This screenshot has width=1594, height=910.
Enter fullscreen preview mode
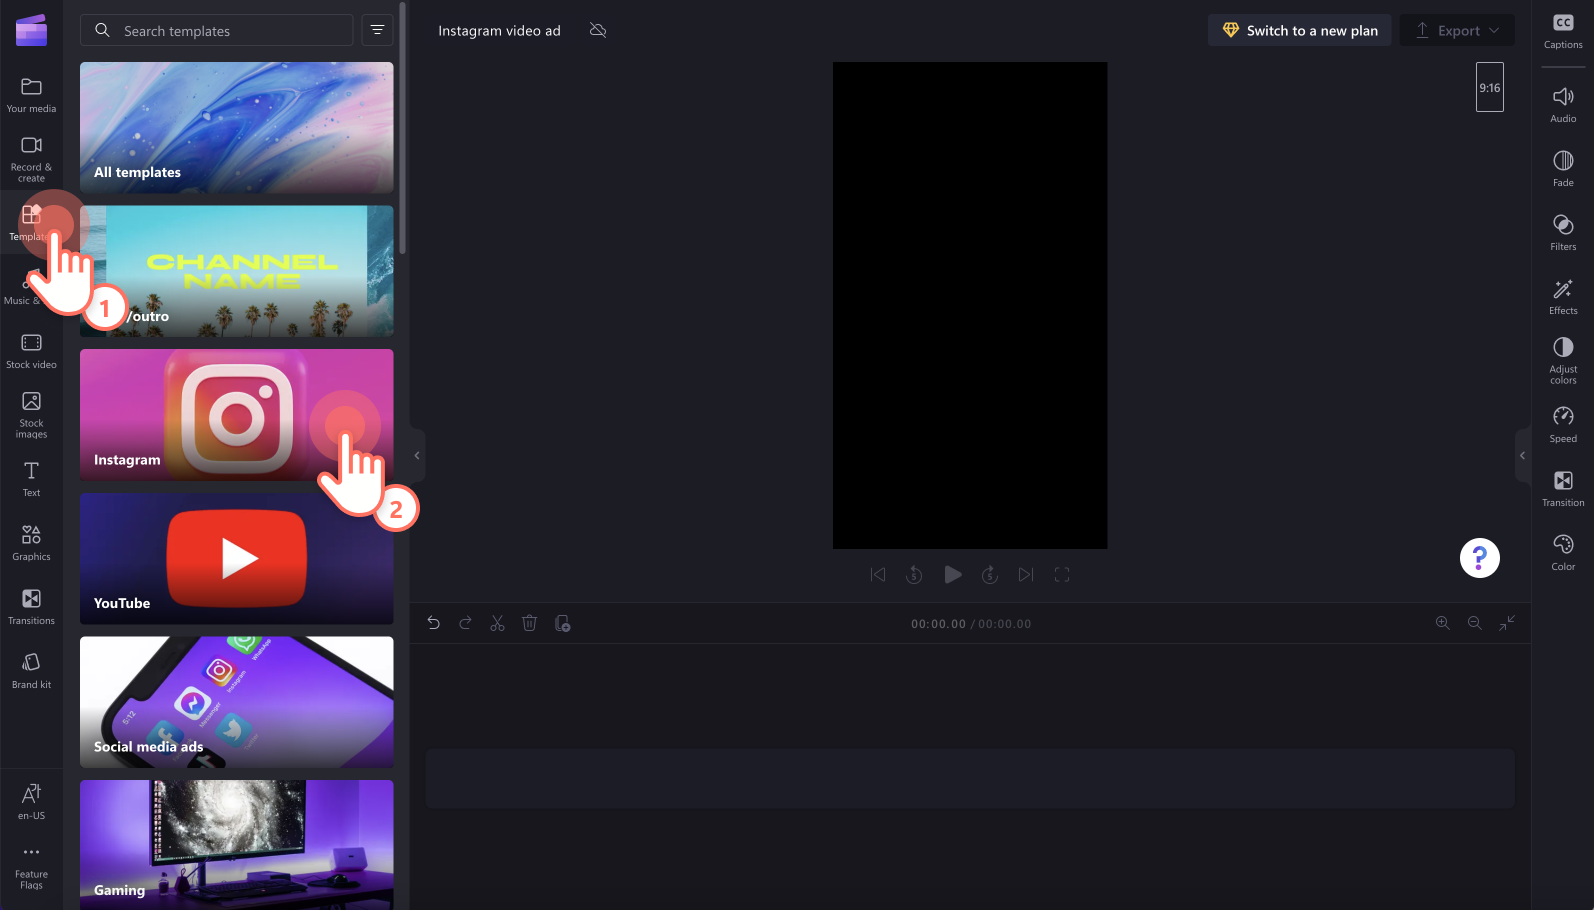click(x=1062, y=574)
